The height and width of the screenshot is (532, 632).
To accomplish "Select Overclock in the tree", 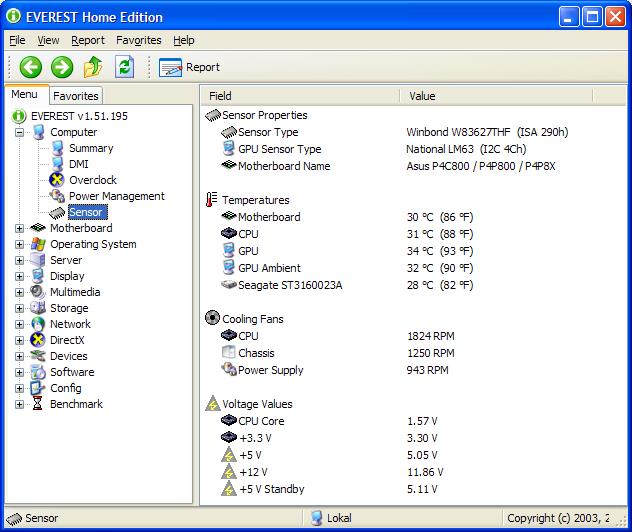I will [93, 180].
